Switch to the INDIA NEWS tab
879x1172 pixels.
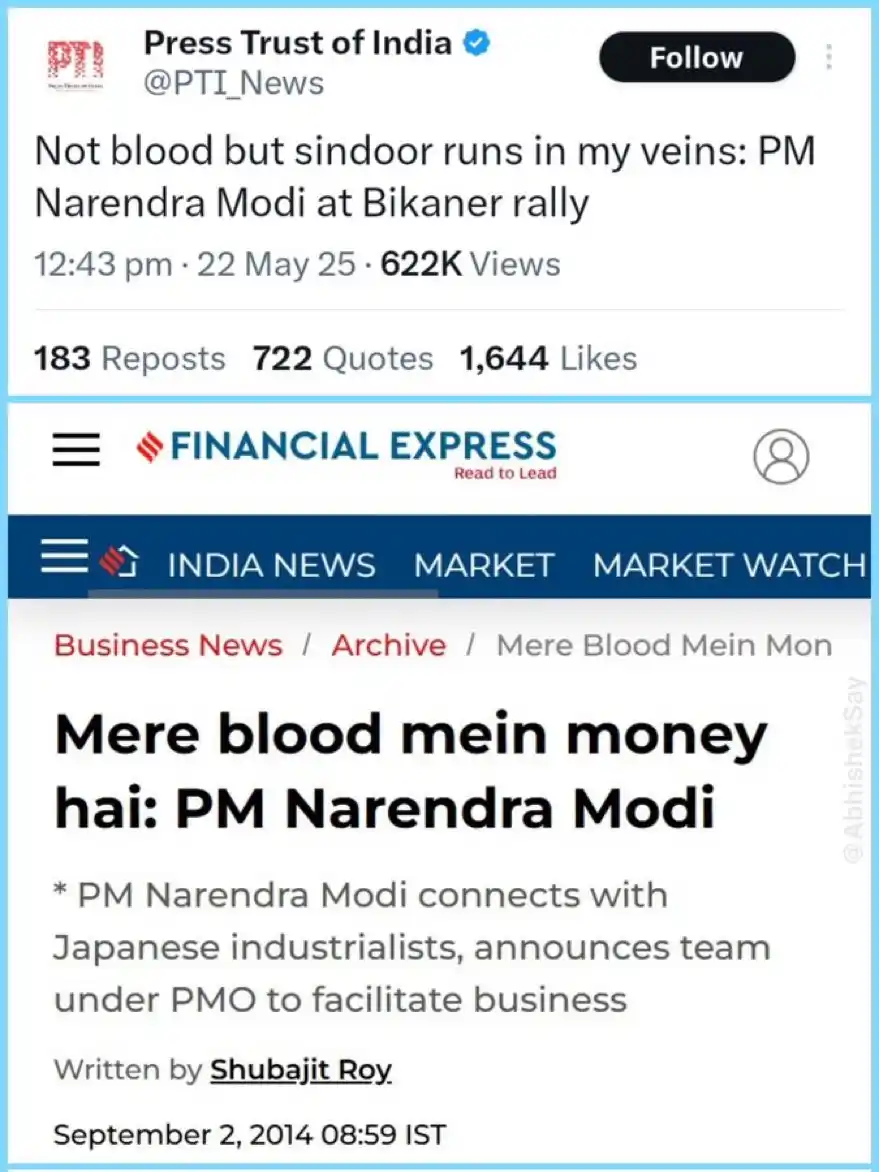point(272,565)
